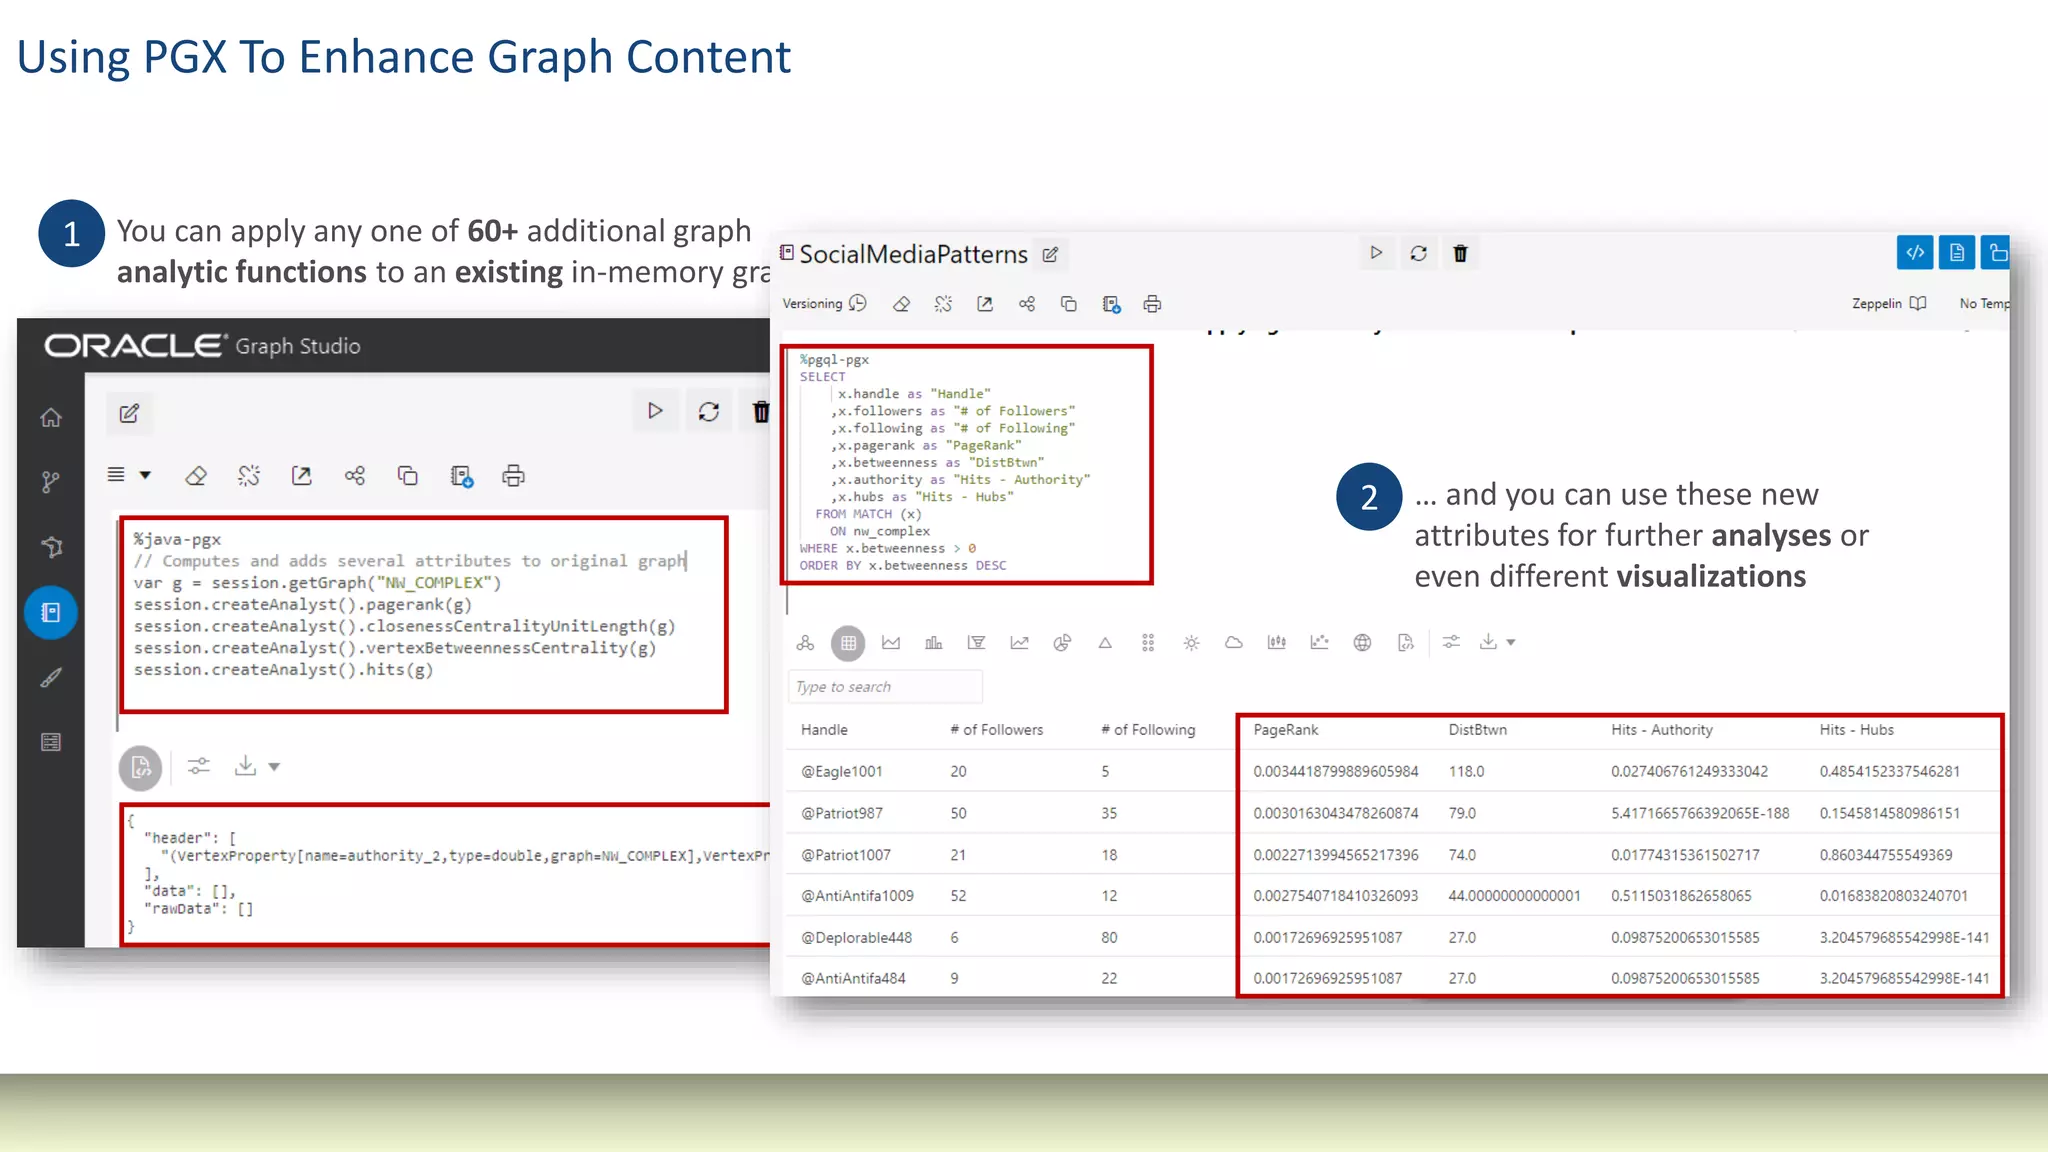Delete the Graph Studio notebook with trash icon
The height and width of the screenshot is (1152, 2048).
(761, 411)
